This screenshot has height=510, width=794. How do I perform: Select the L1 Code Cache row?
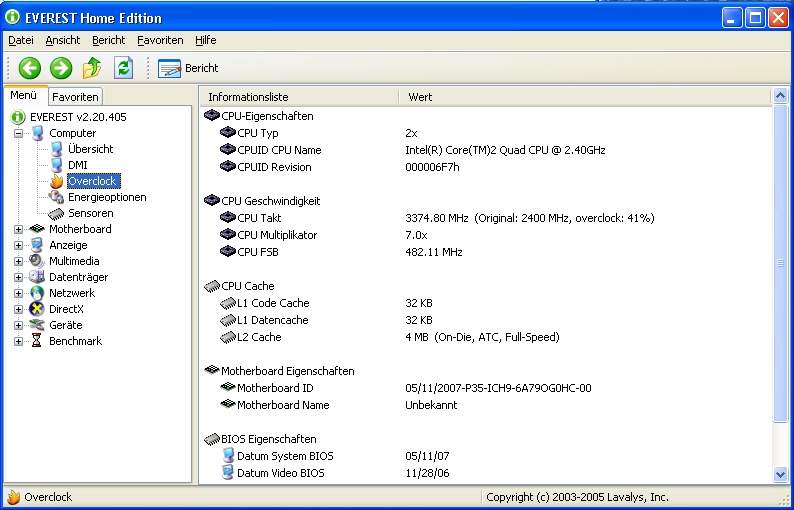point(486,303)
